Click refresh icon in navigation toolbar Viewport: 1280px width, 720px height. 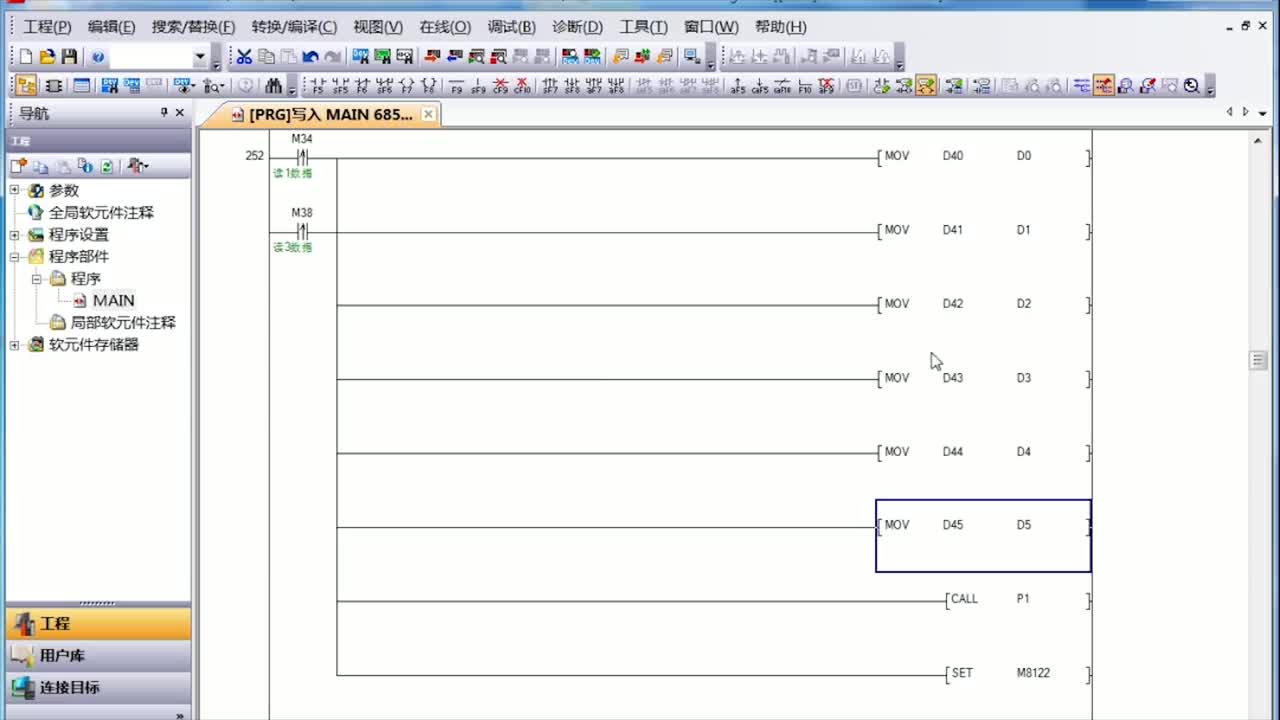point(106,166)
